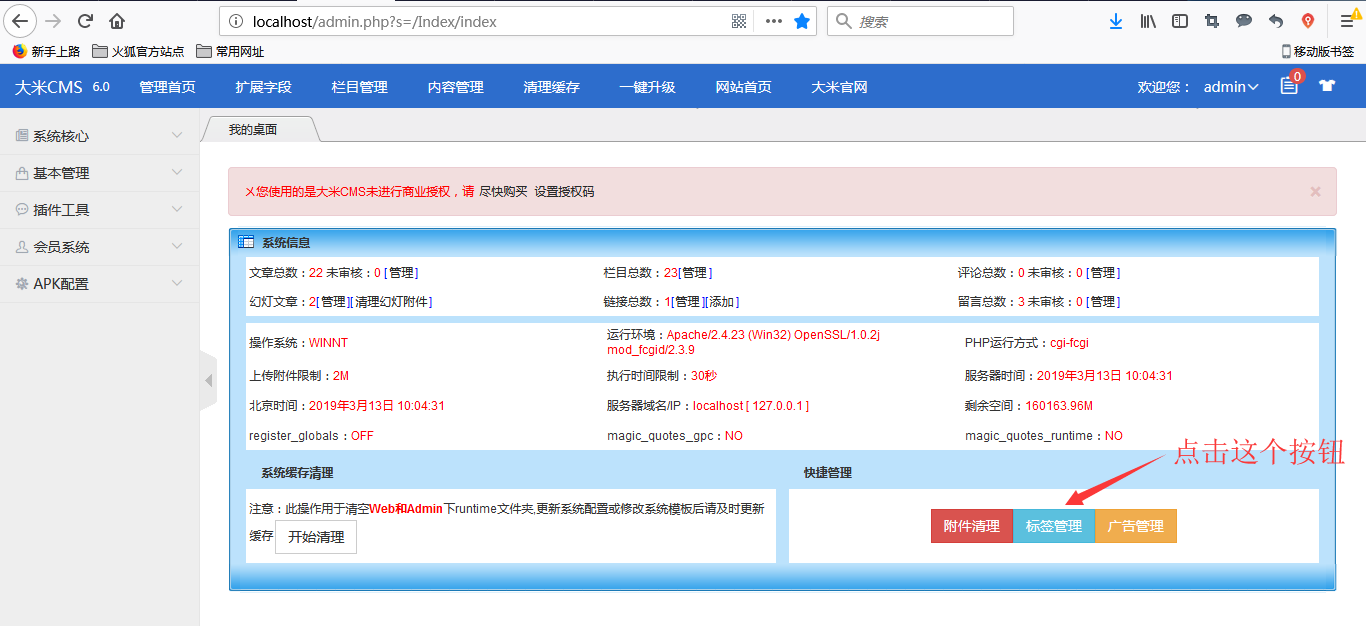
Task: Open the library bookshelf icon
Action: tap(1148, 21)
